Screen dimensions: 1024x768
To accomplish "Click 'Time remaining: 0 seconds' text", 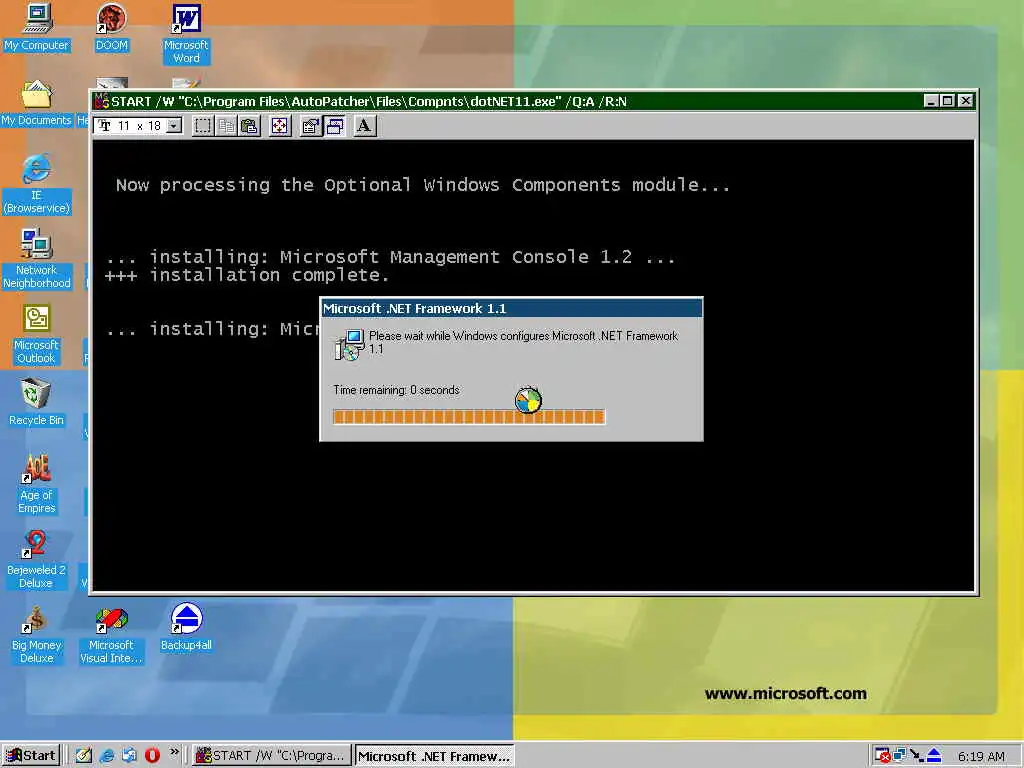I will click(x=396, y=390).
